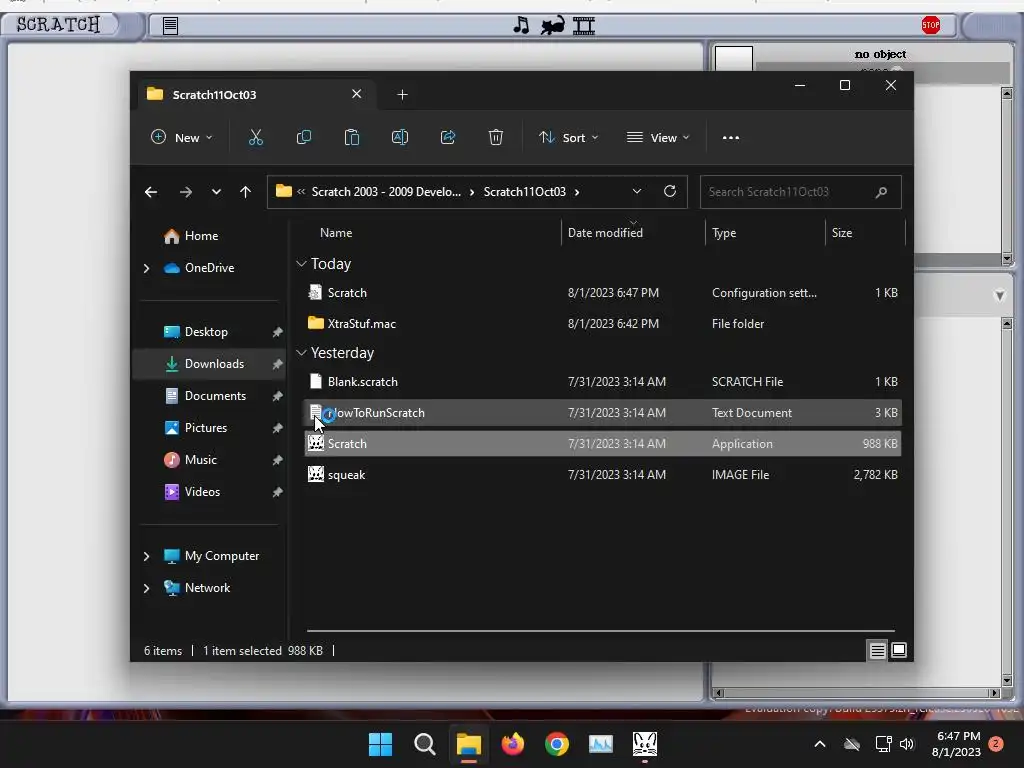
Task: Open taskbar Search
Action: [x=424, y=744]
